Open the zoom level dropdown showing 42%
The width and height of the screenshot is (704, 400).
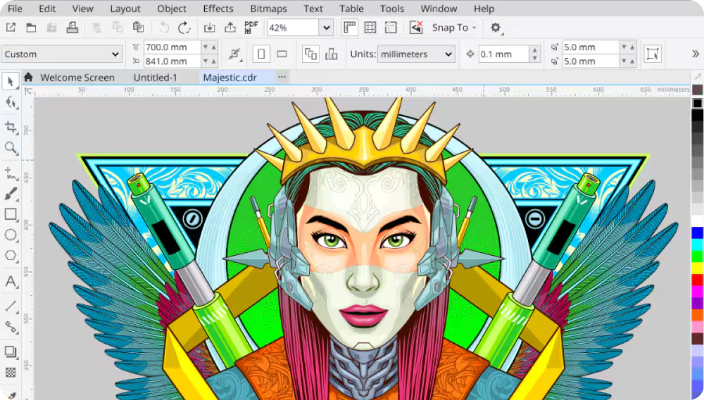click(325, 28)
